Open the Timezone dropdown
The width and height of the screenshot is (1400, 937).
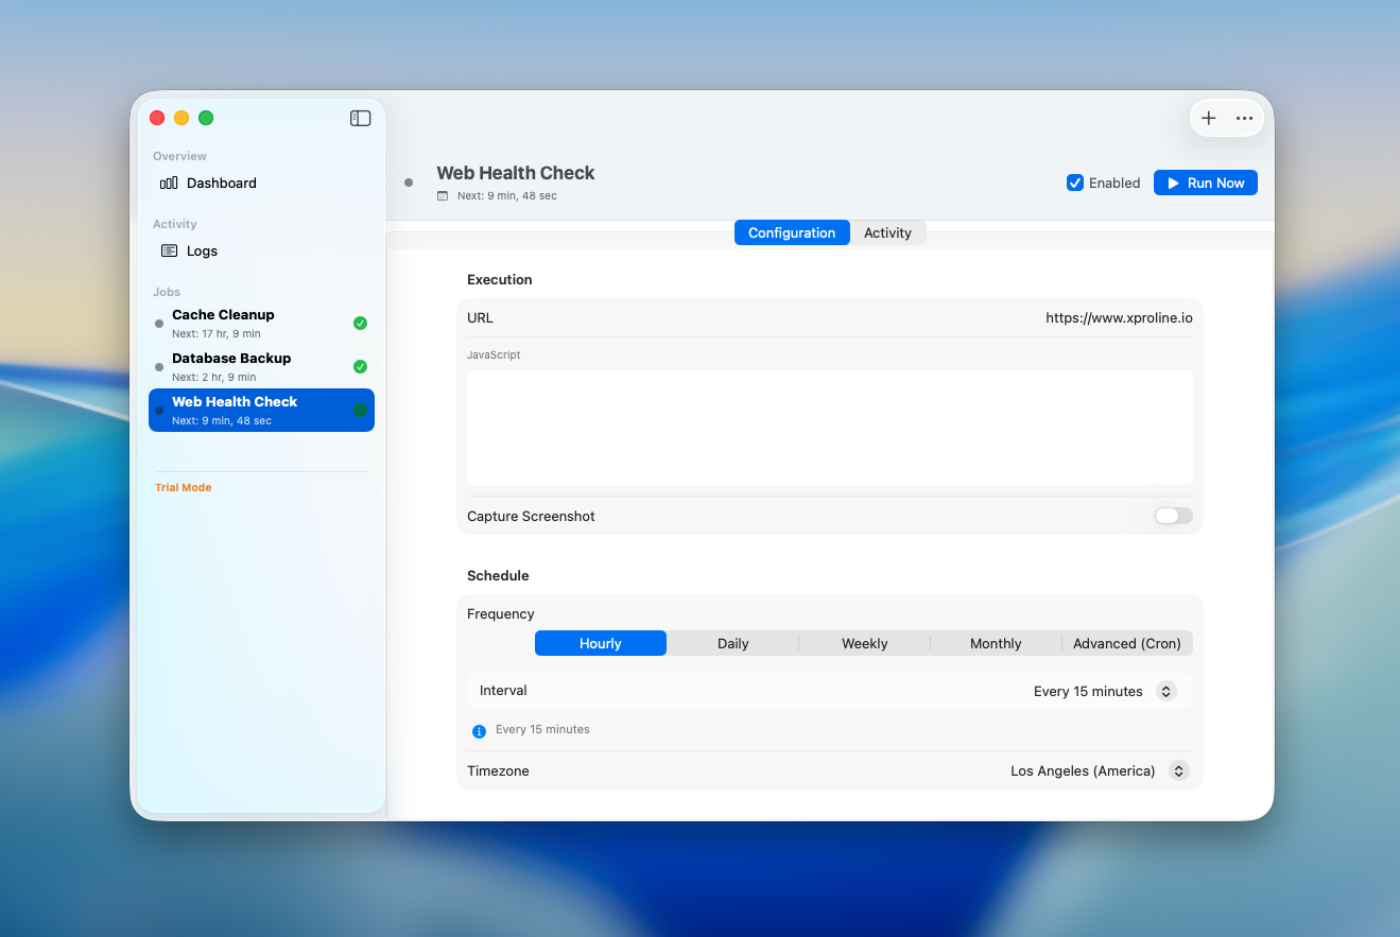pyautogui.click(x=1178, y=771)
